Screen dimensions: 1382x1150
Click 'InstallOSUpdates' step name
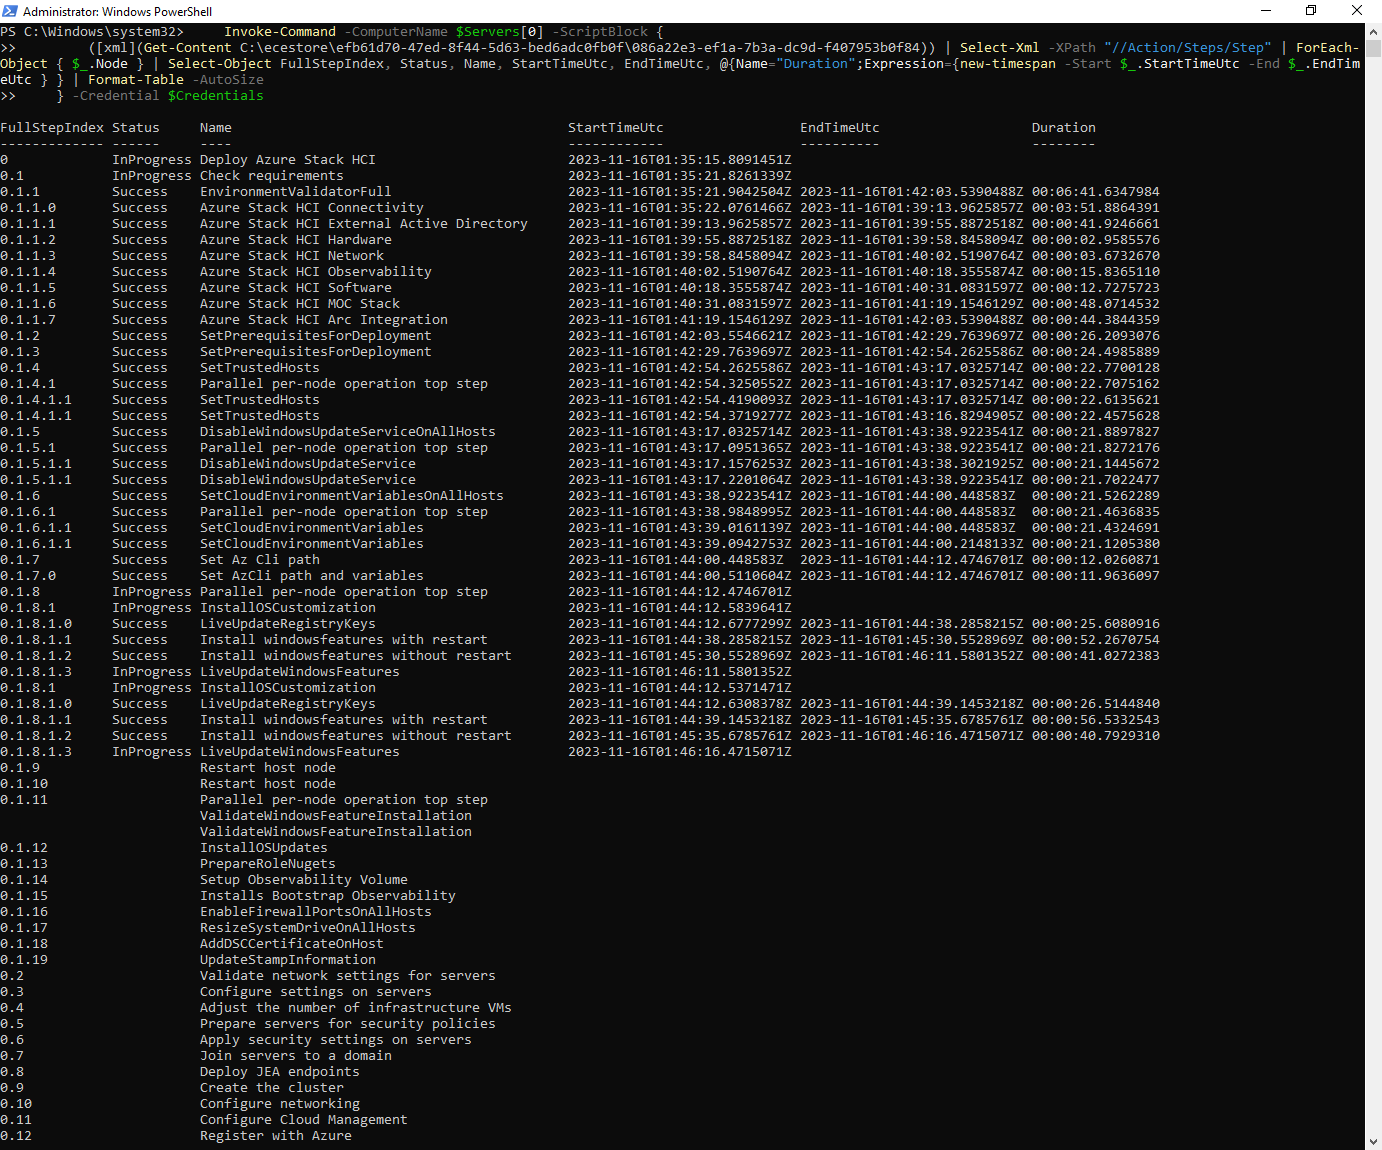[264, 848]
